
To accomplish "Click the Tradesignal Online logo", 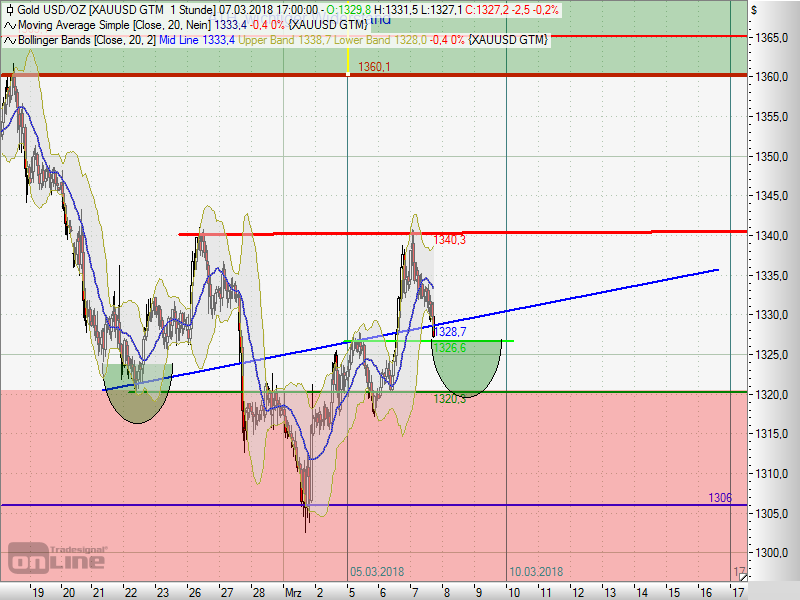I will click(57, 556).
